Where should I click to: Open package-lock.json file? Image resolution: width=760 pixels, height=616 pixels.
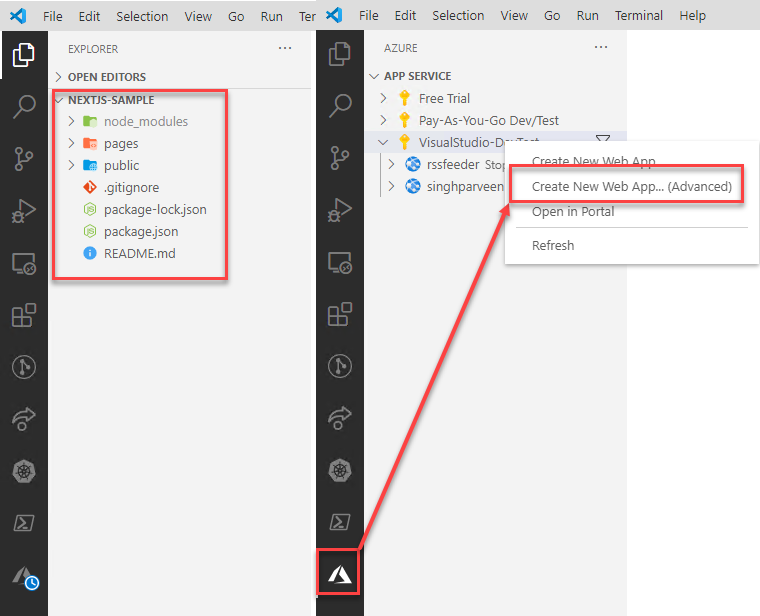pos(155,209)
